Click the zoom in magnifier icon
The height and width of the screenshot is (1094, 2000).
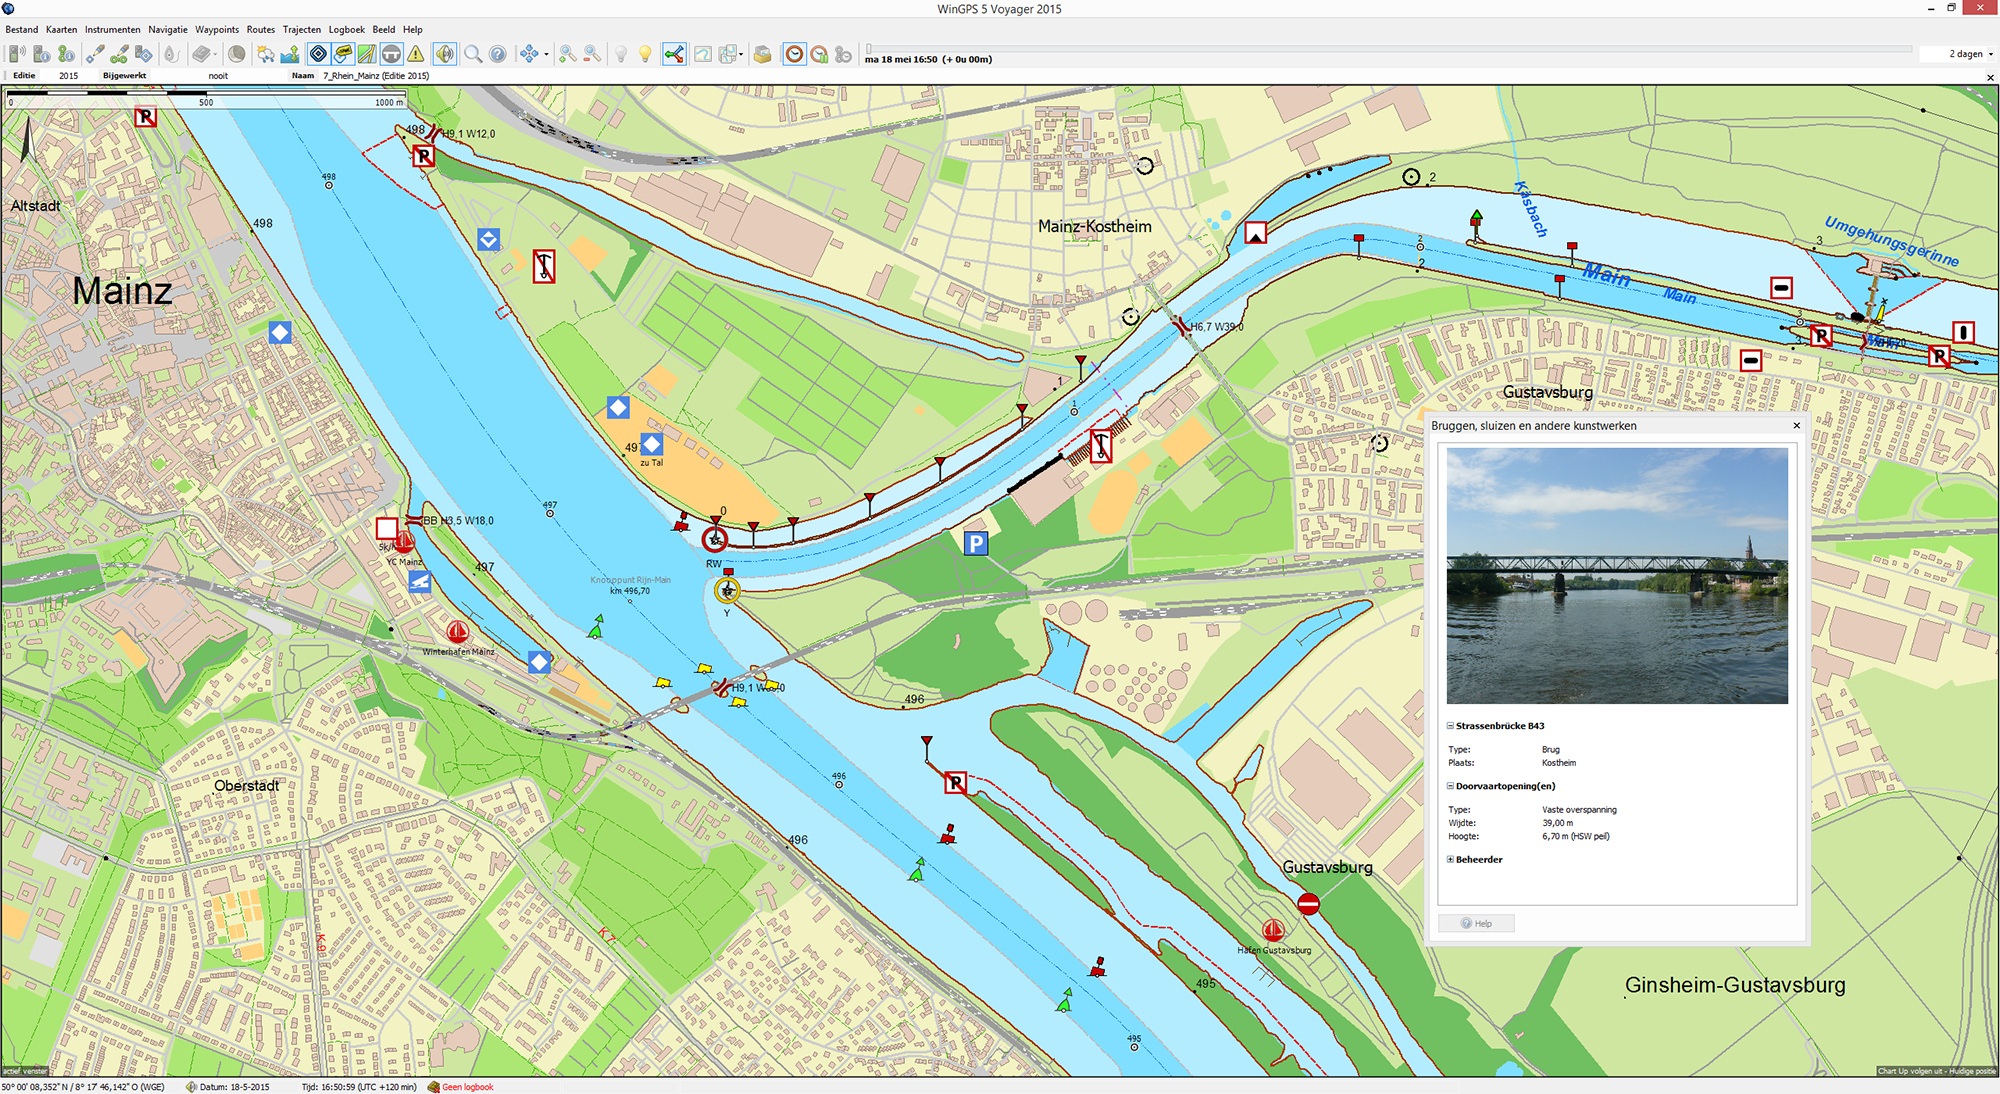(567, 54)
